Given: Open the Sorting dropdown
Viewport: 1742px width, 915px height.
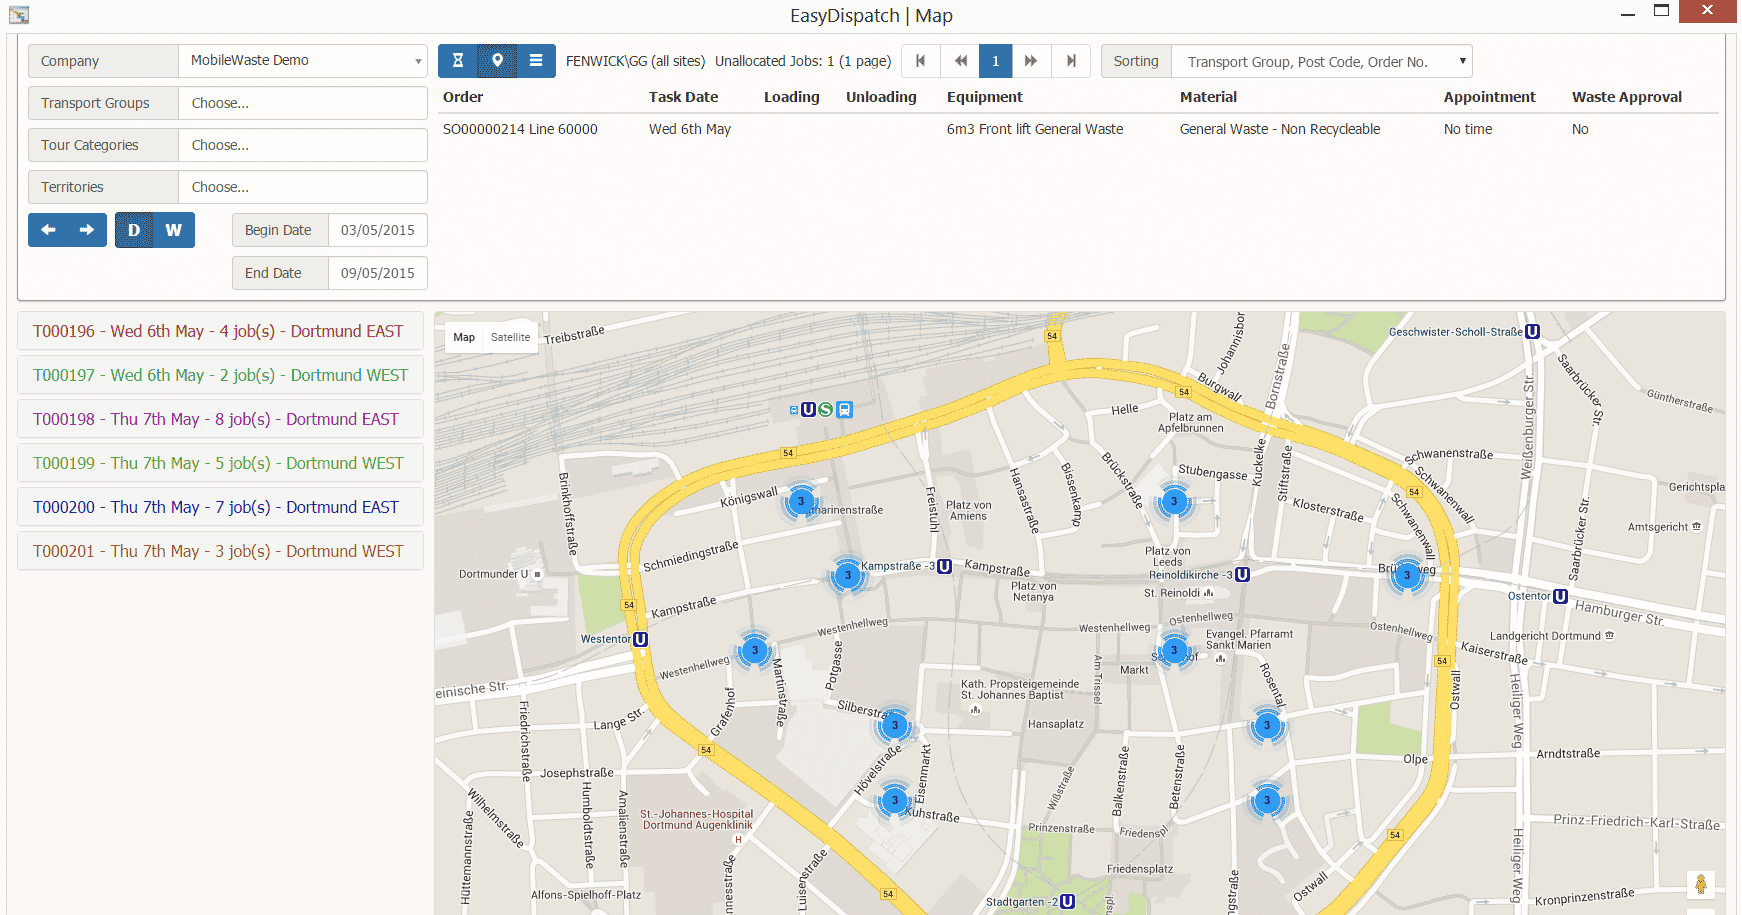Looking at the screenshot, I should pyautogui.click(x=1321, y=61).
